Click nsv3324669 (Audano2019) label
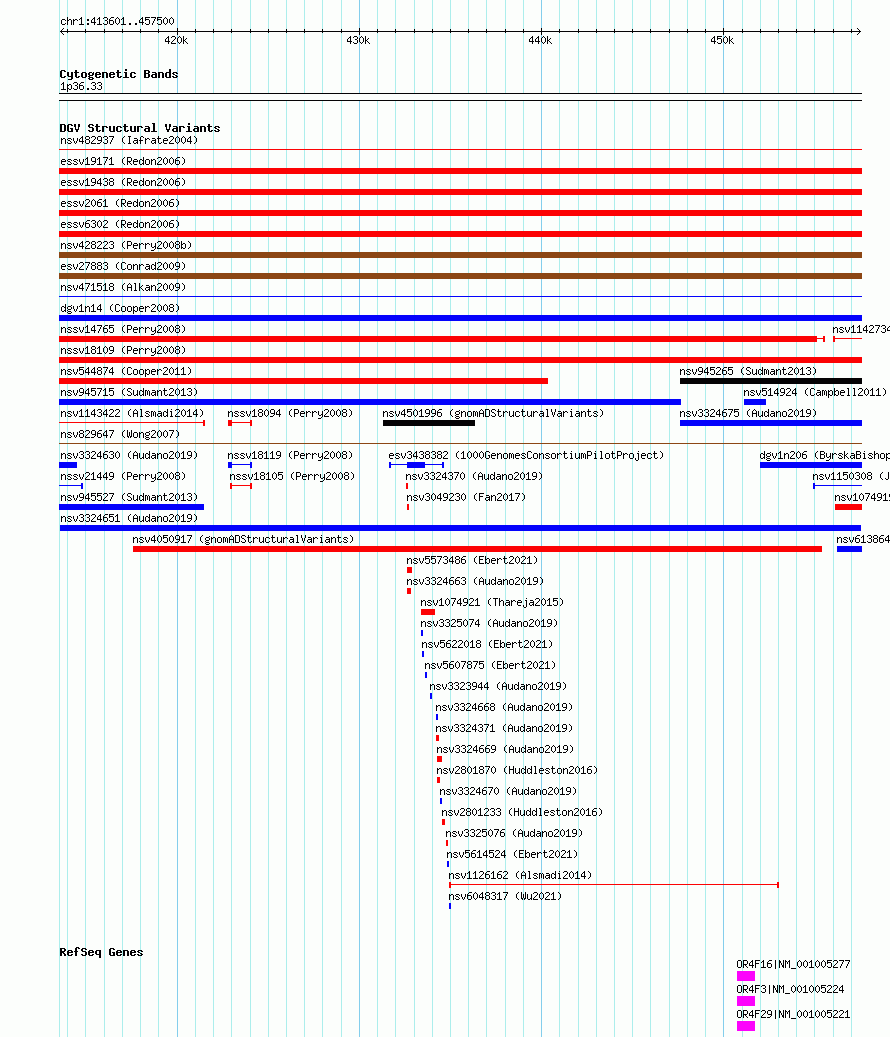Image resolution: width=890 pixels, height=1037 pixels. coord(505,749)
